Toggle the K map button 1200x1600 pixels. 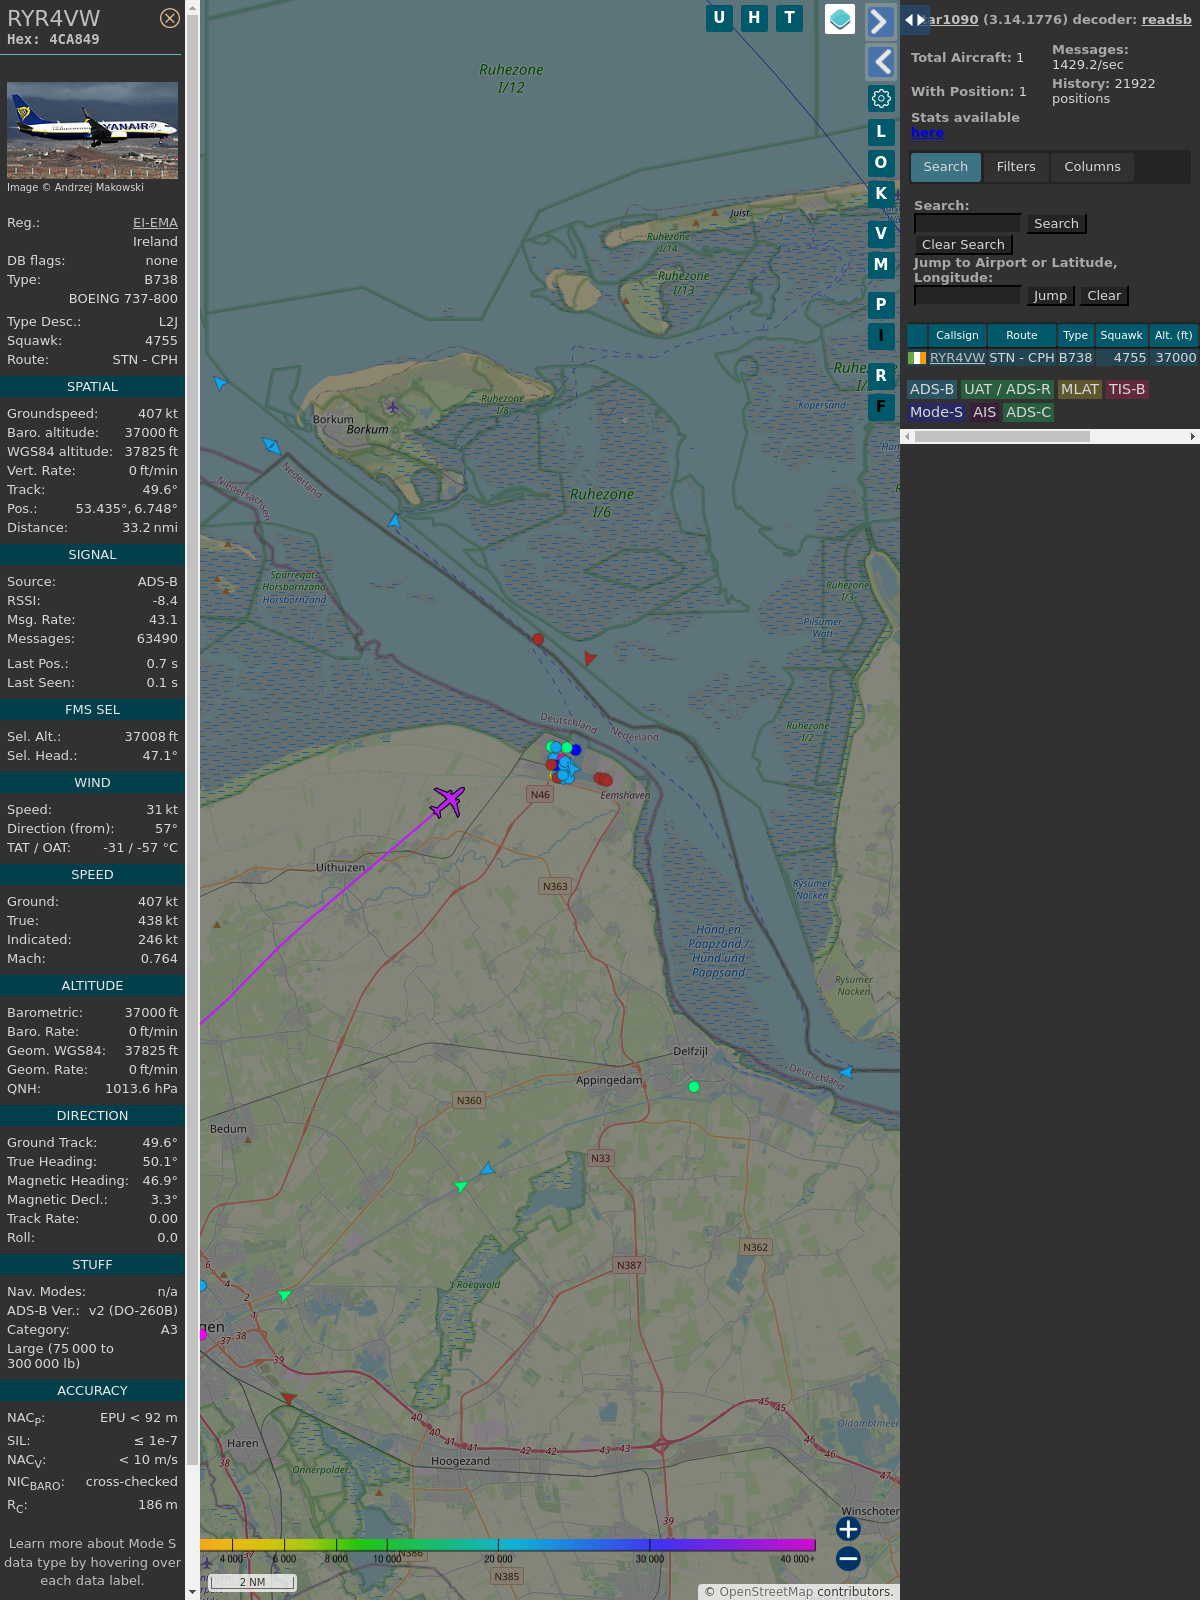(881, 194)
